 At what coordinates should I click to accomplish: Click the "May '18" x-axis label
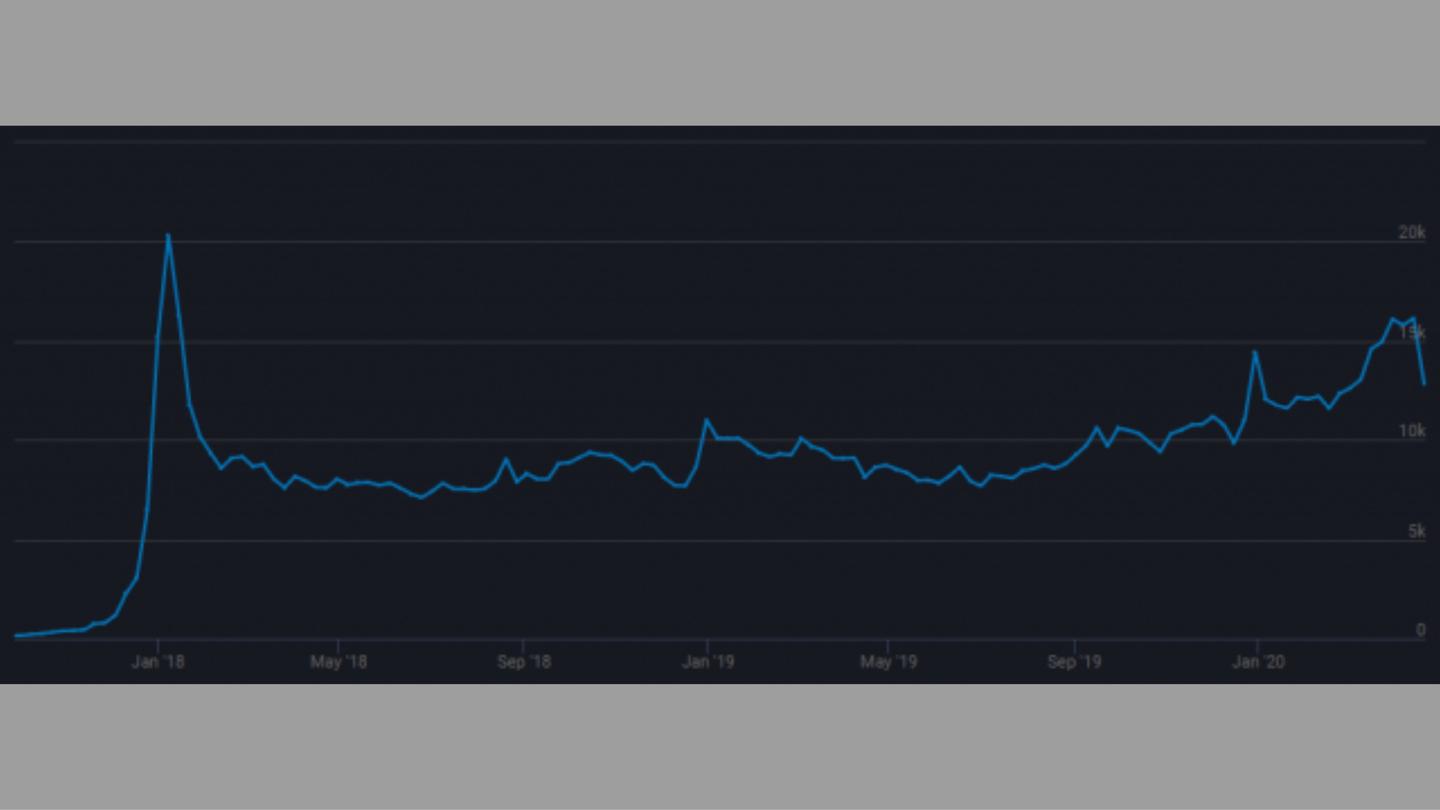coord(339,662)
